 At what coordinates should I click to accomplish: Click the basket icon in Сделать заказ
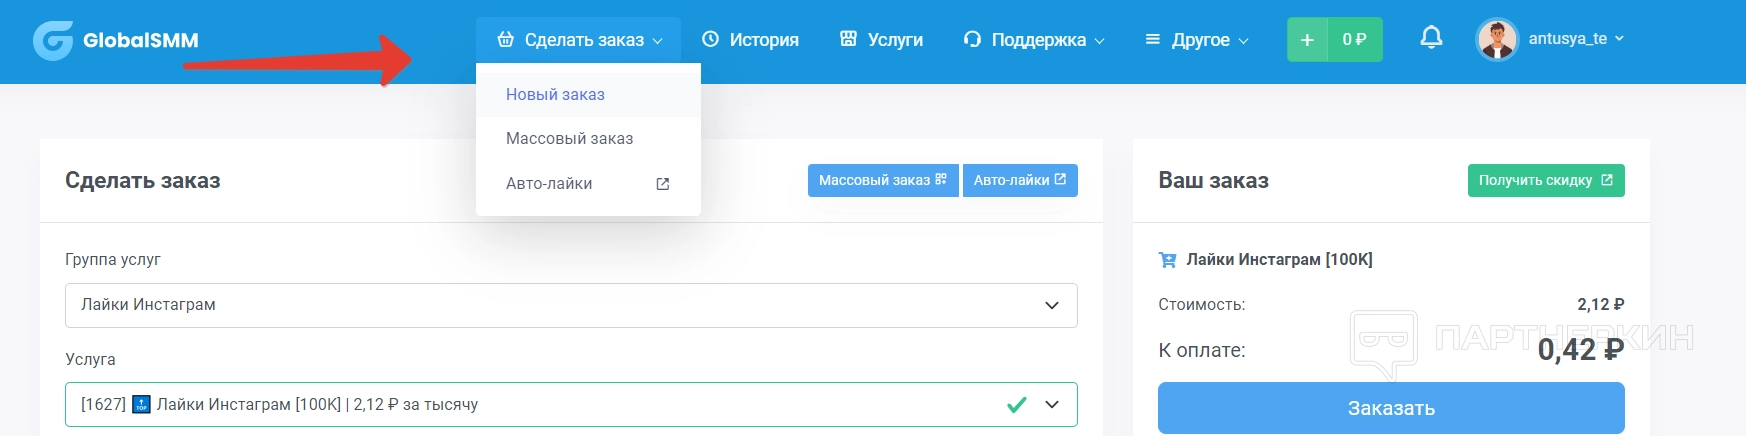point(506,40)
